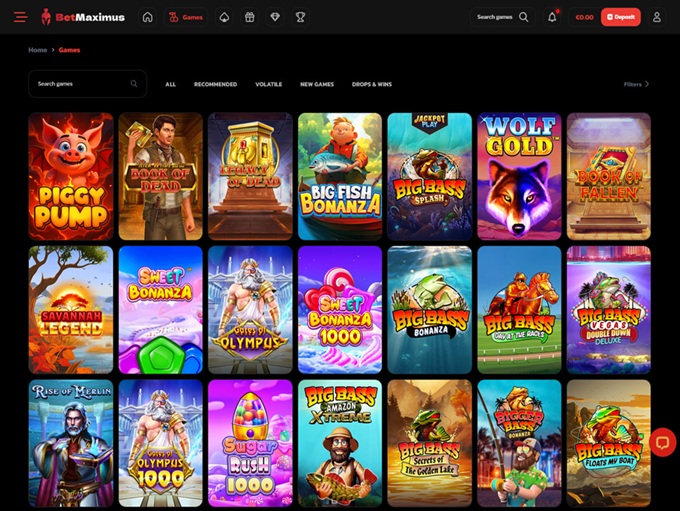
Task: Open the trophy tournaments icon
Action: 300,17
